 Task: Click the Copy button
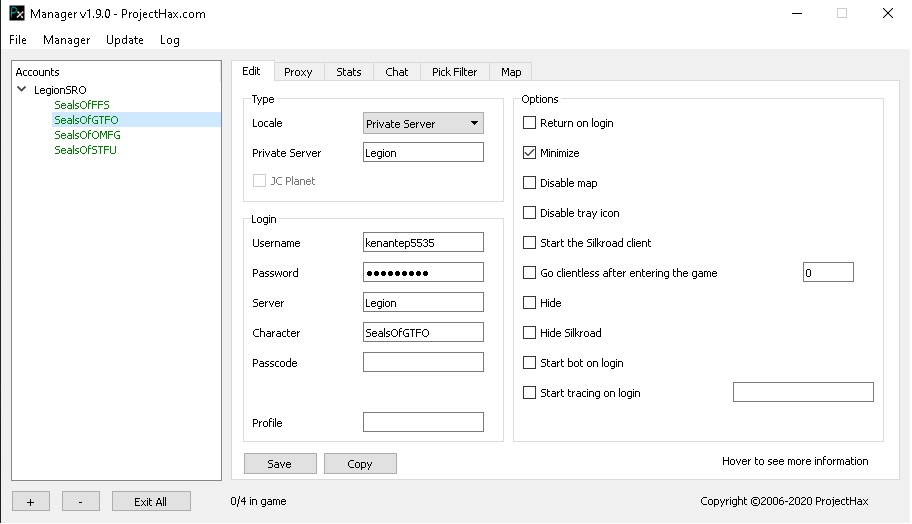(x=360, y=464)
